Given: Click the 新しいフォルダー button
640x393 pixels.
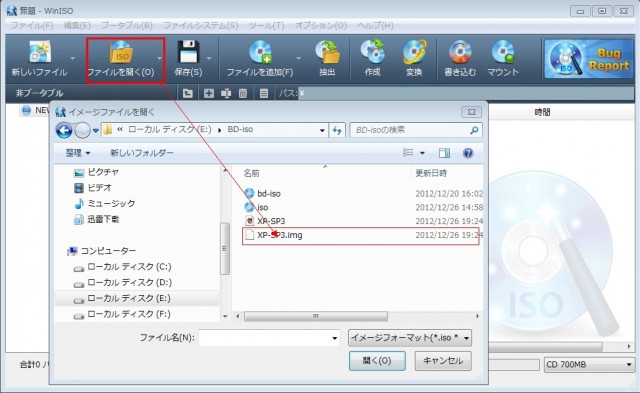Looking at the screenshot, I should click(142, 153).
